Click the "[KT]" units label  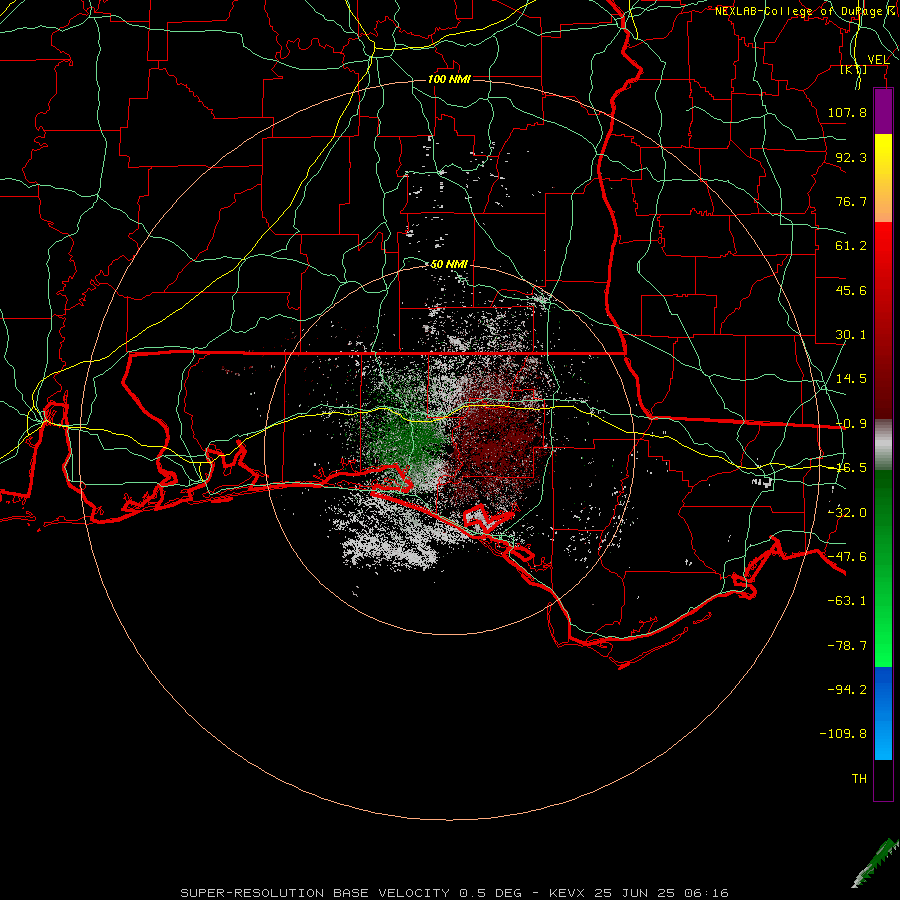(x=854, y=69)
